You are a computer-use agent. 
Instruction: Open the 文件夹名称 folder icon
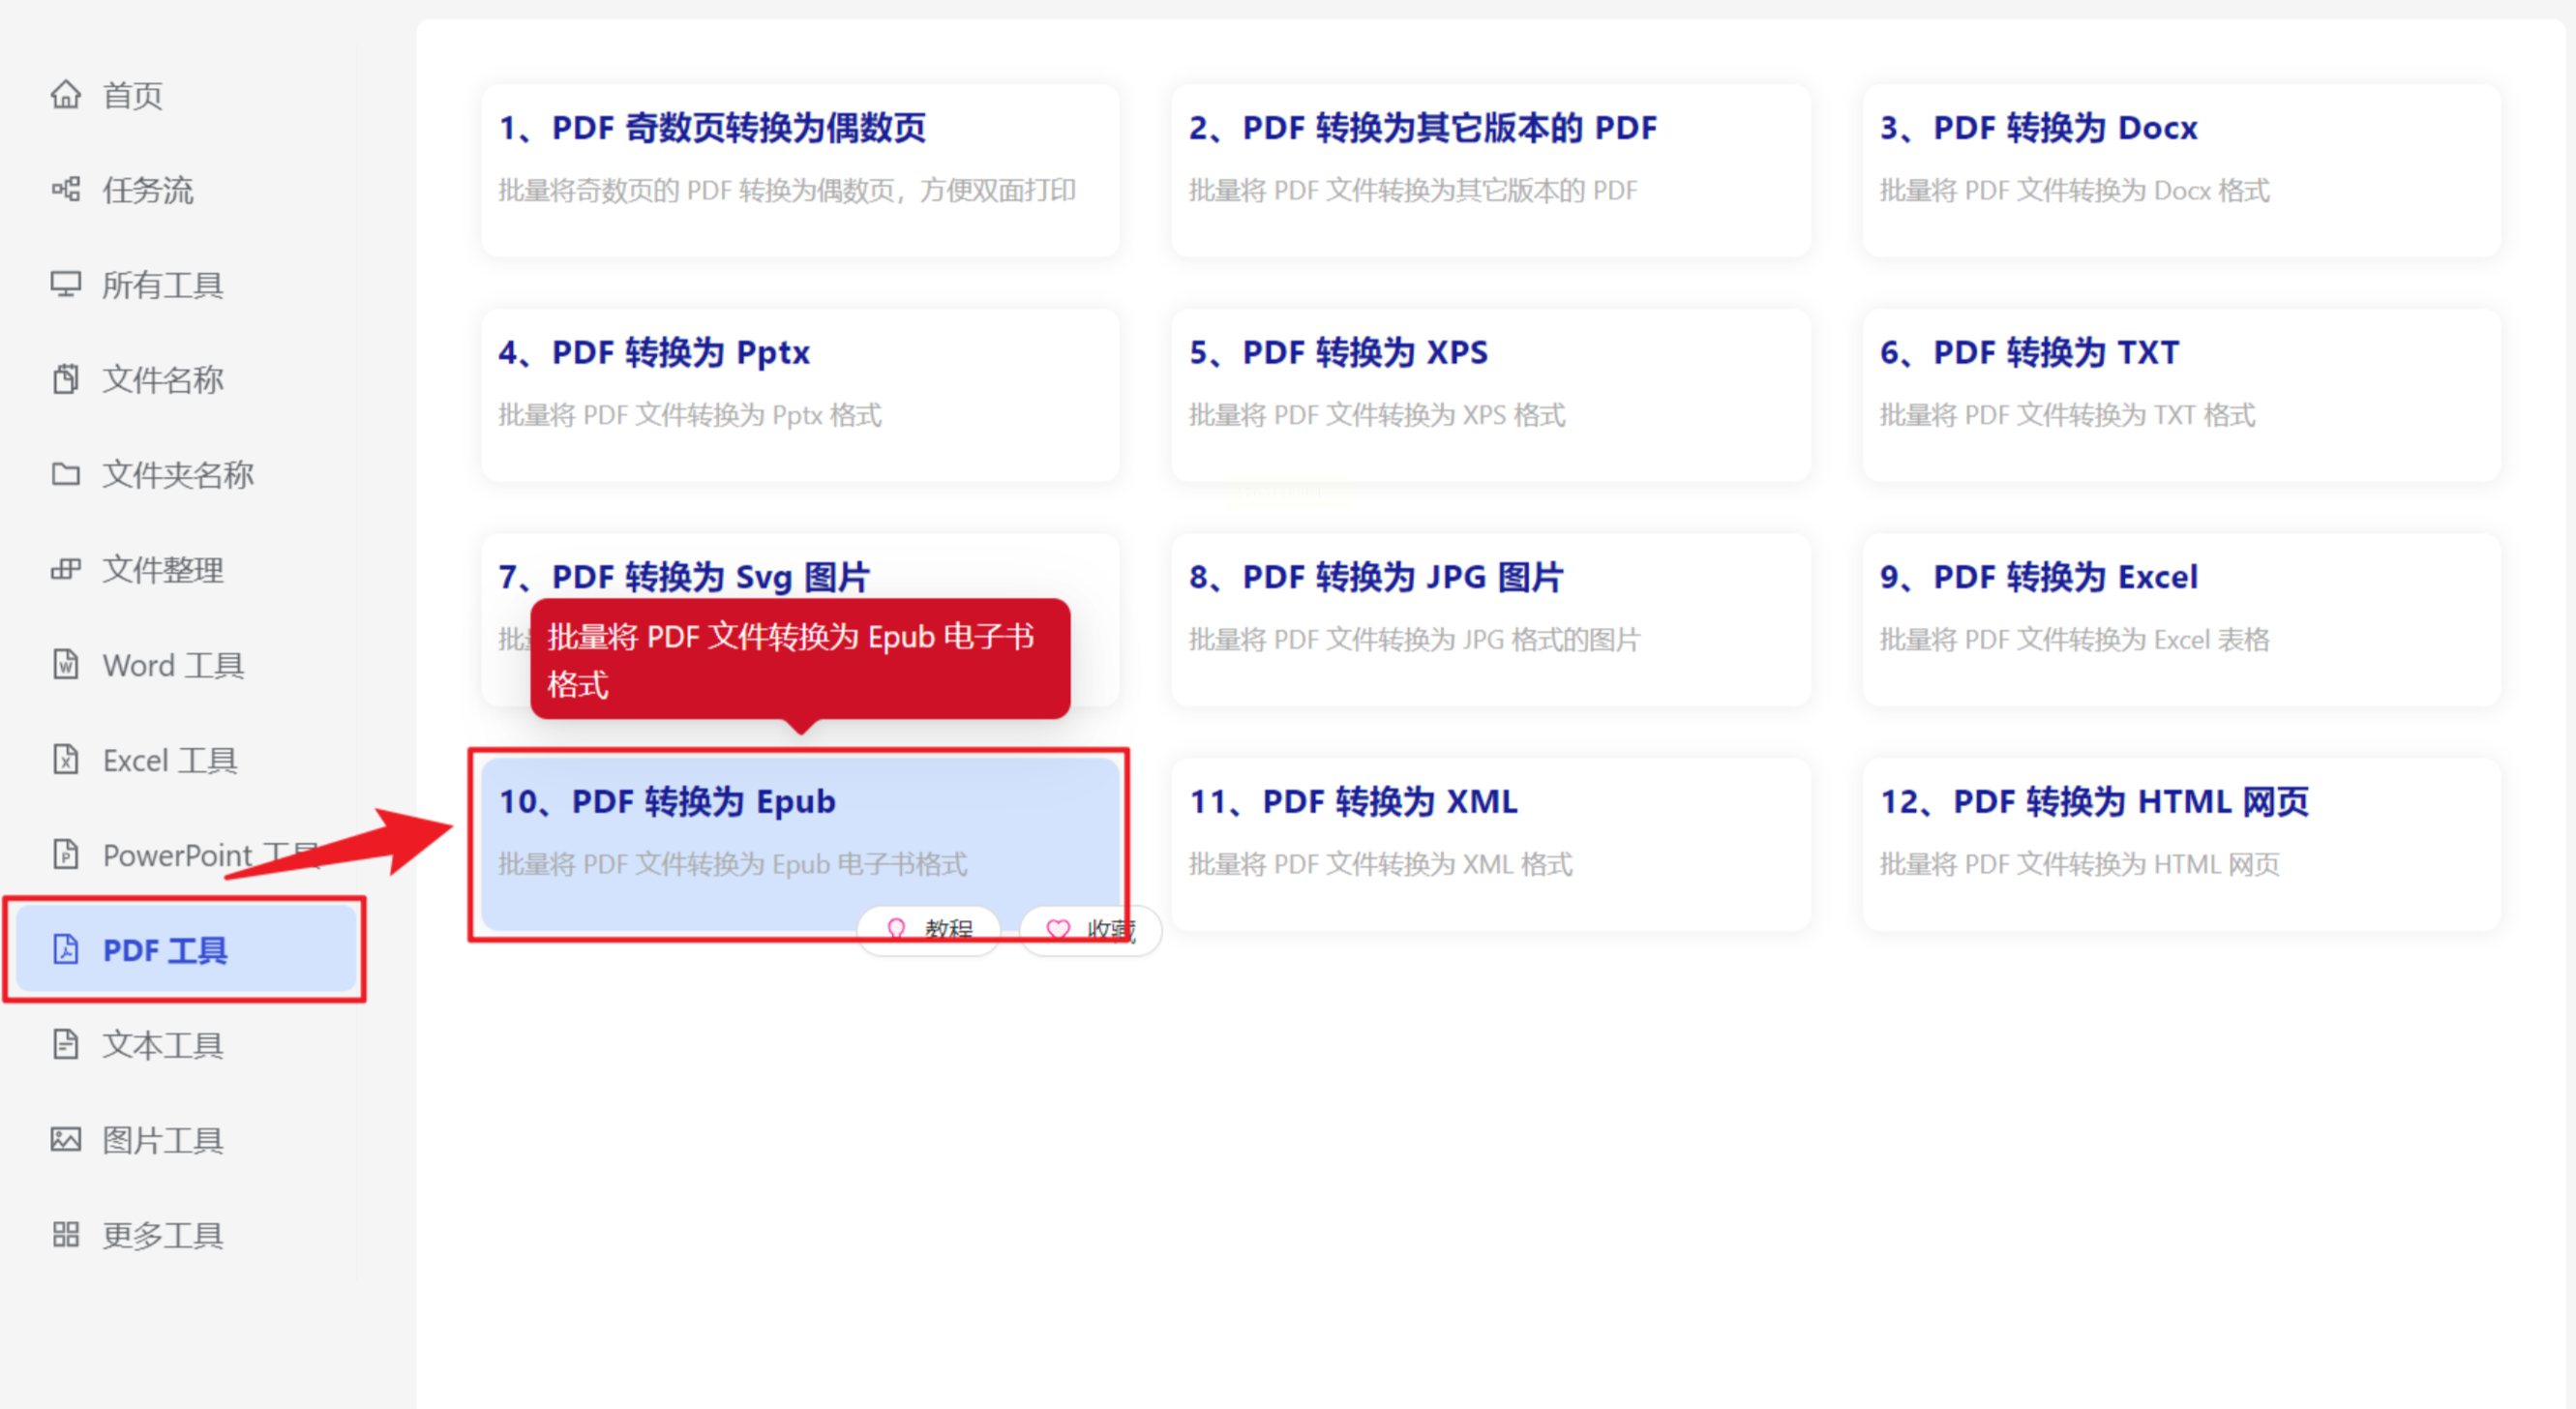coord(66,474)
